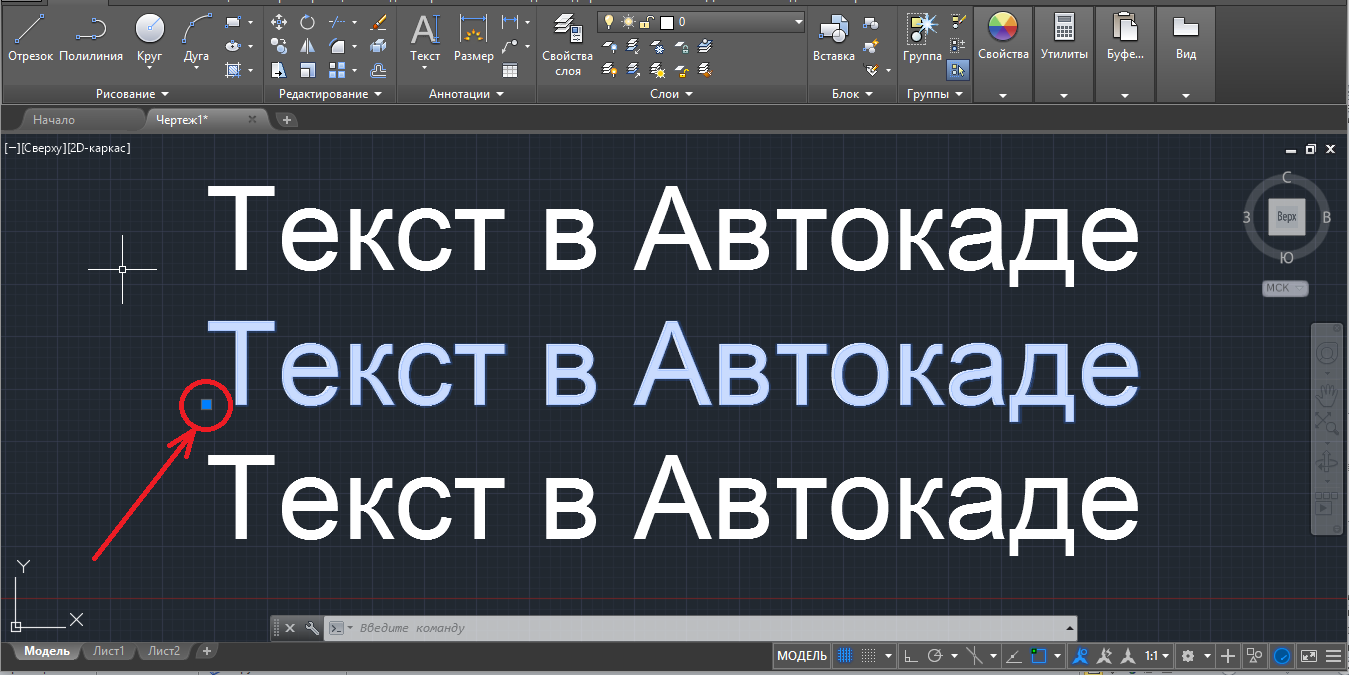Open the layer selection dropdown

click(797, 21)
